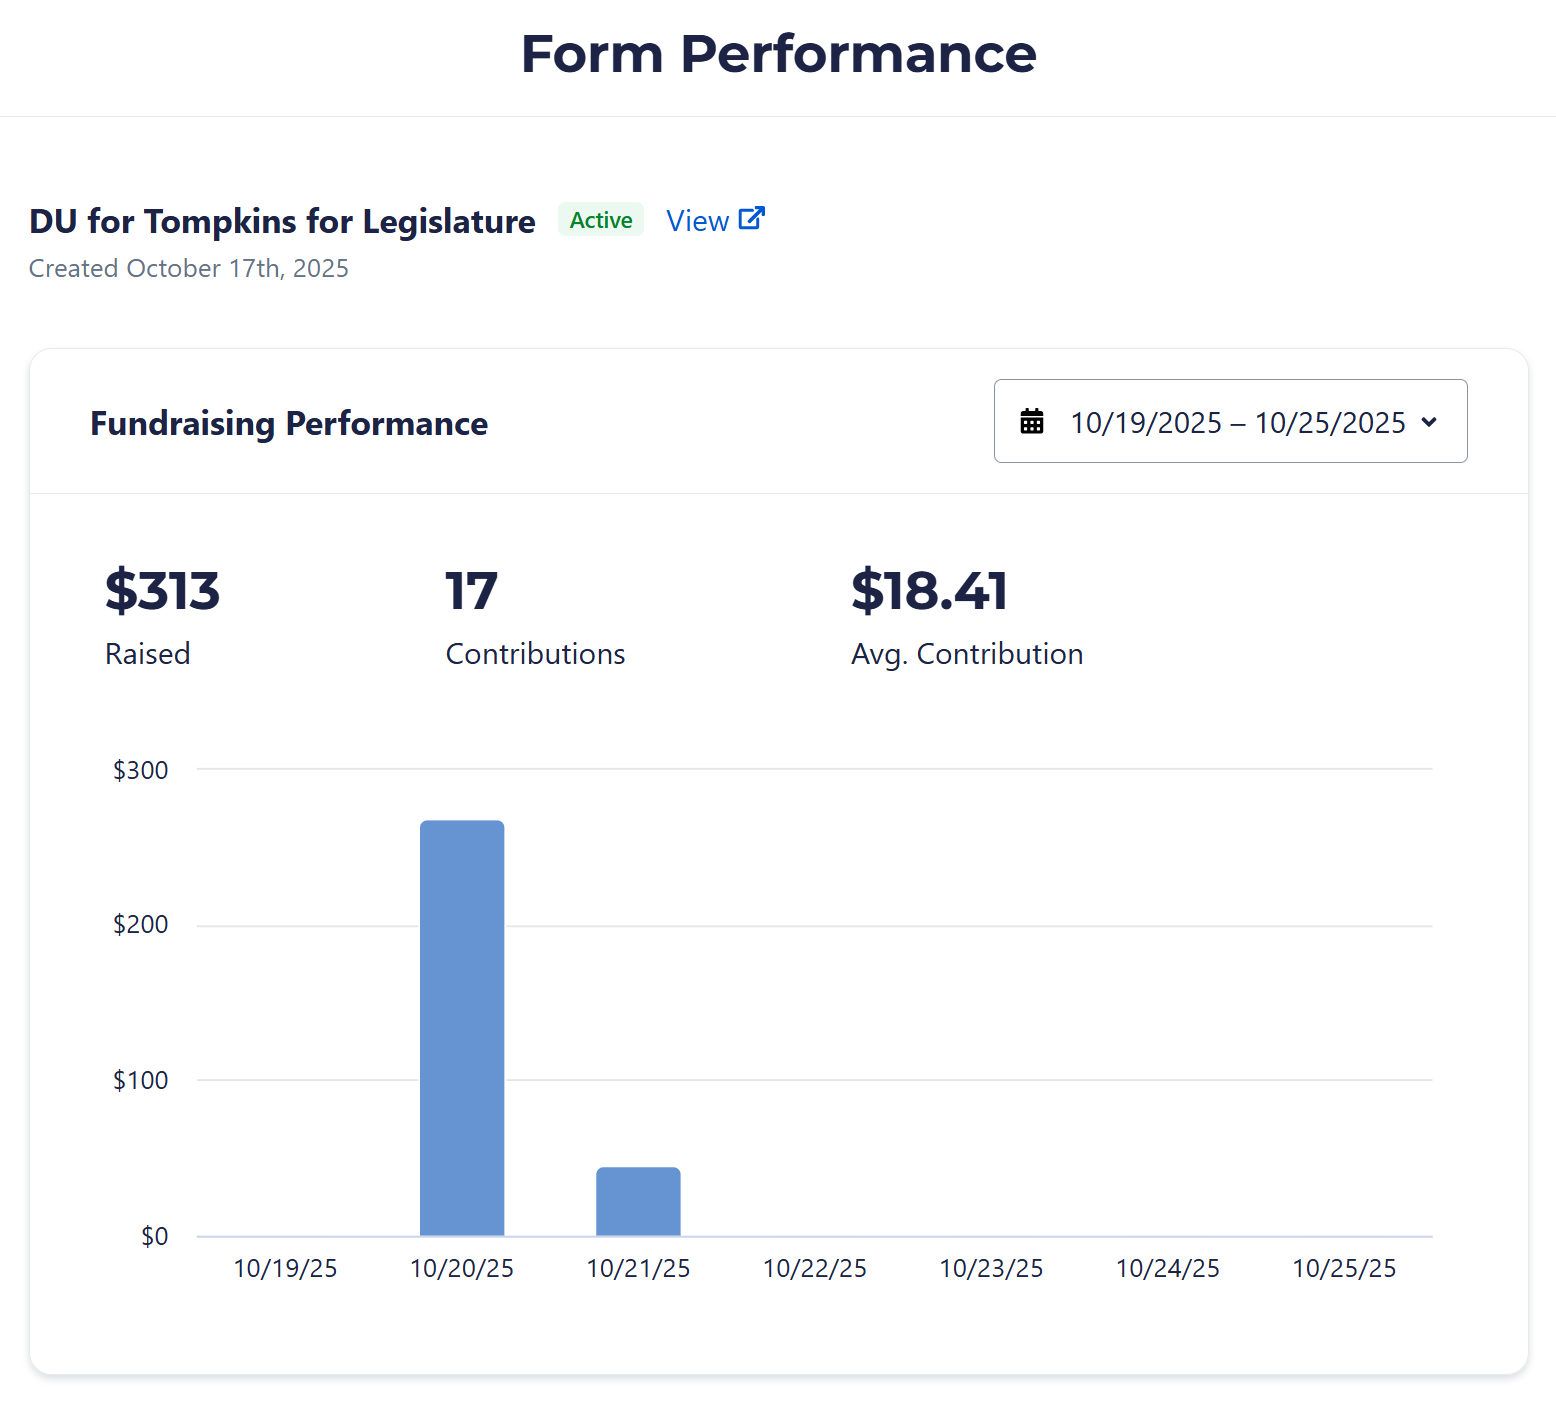The image size is (1556, 1404).
Task: Select the 10/21/25 bar in chart
Action: tap(638, 1201)
